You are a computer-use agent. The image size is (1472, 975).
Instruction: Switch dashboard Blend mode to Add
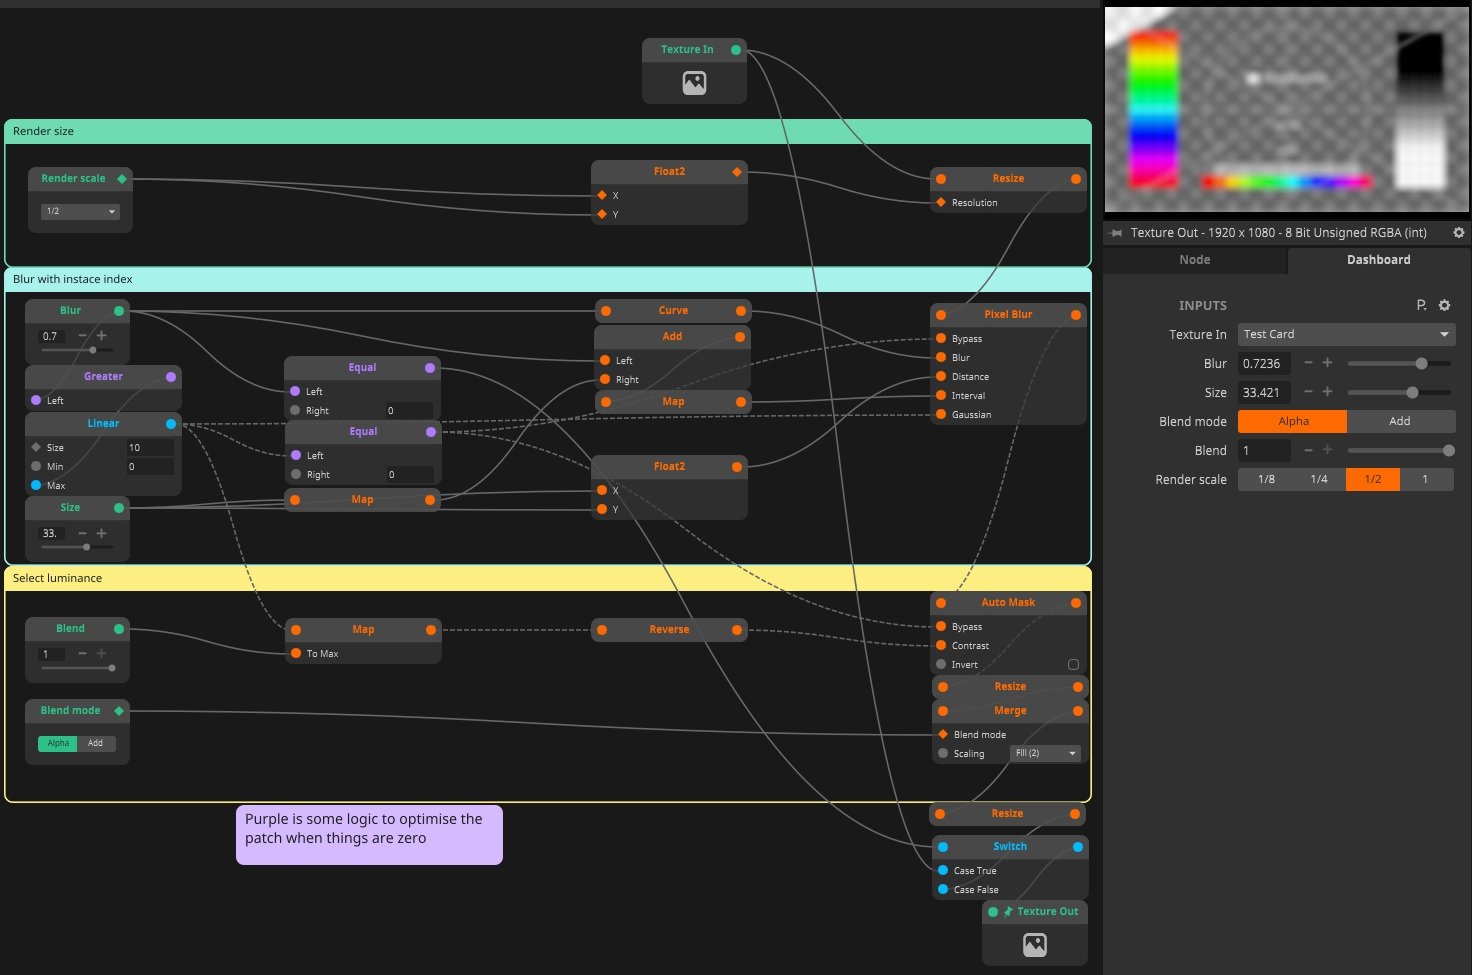point(1399,421)
